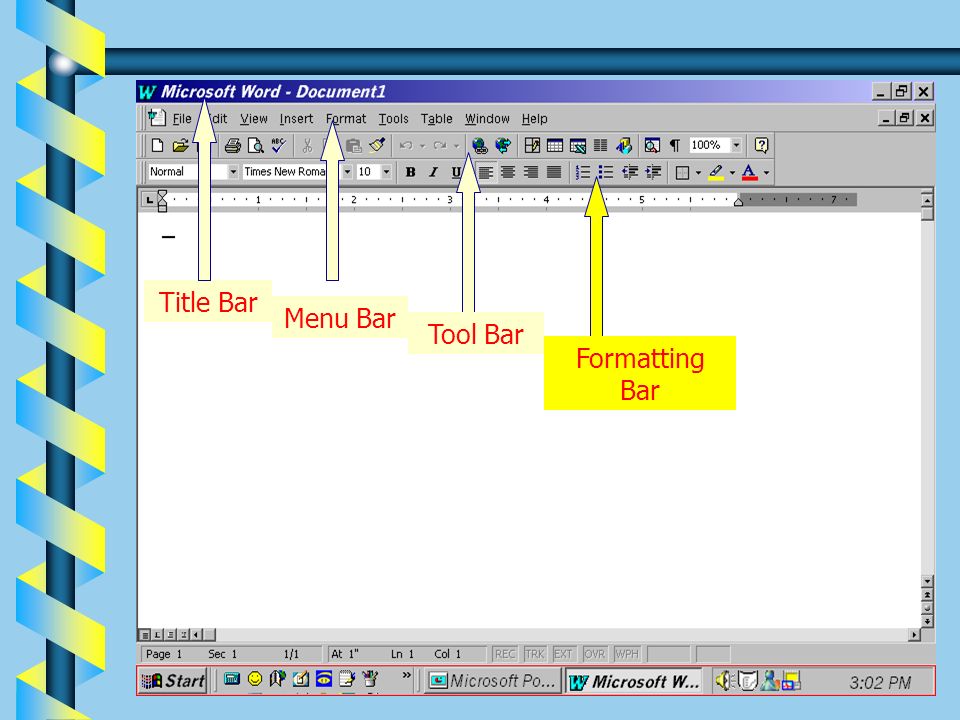The width and height of the screenshot is (960, 720).
Task: Click the Open folder icon
Action: (180, 145)
